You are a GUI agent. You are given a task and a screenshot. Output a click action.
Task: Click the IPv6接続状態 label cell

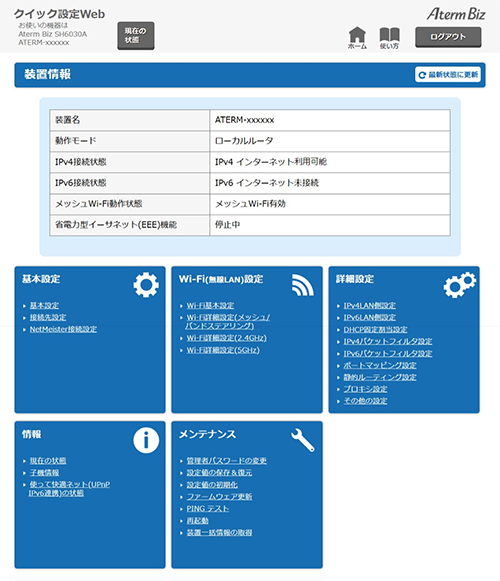pos(130,183)
